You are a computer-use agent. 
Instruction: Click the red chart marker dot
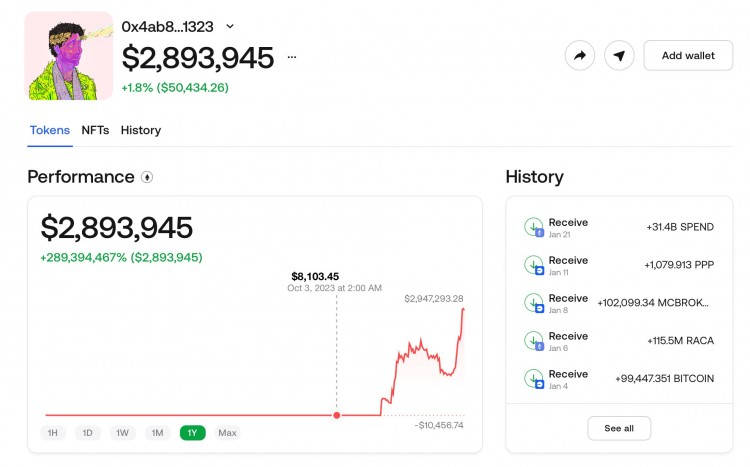[337, 415]
